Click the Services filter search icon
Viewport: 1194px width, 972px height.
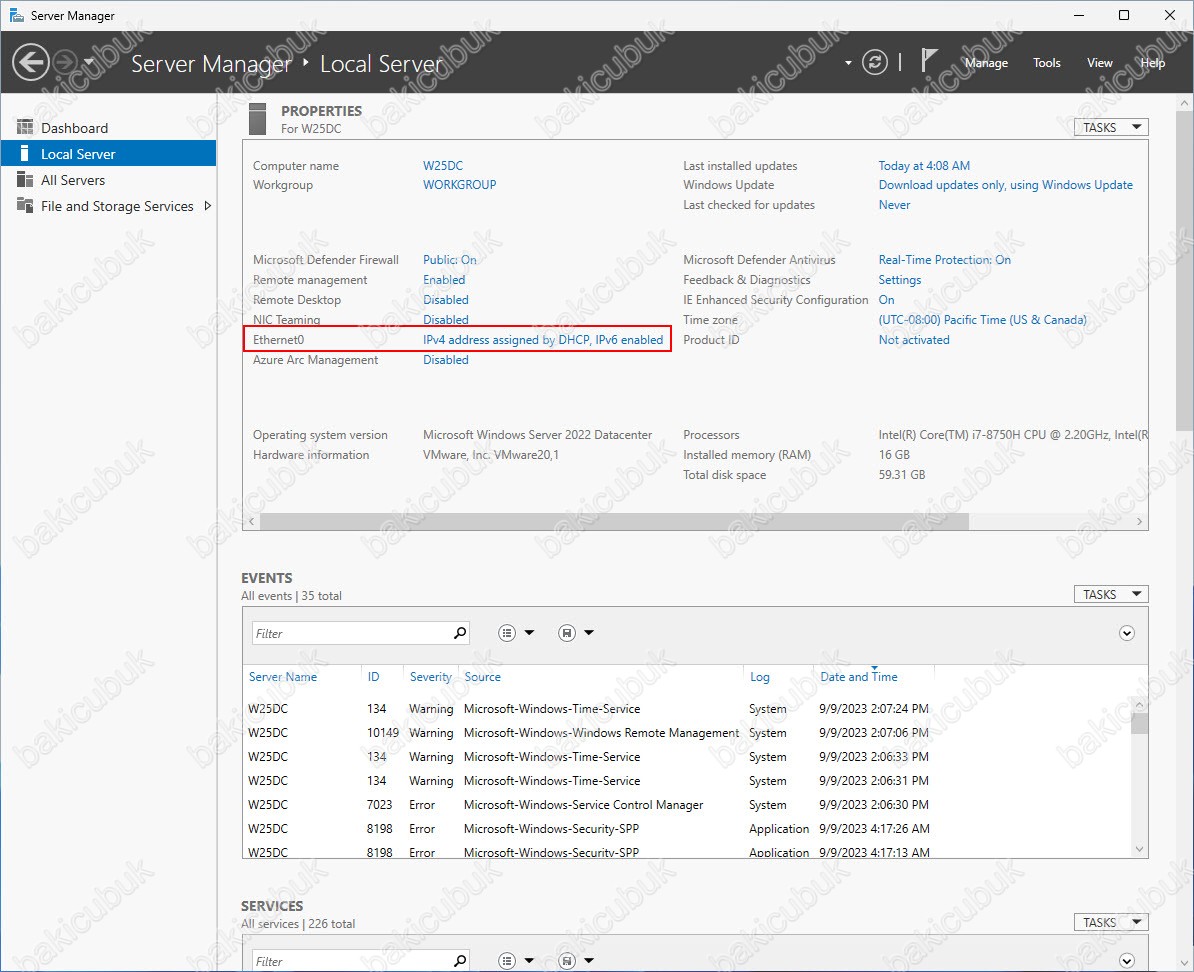pyautogui.click(x=459, y=961)
